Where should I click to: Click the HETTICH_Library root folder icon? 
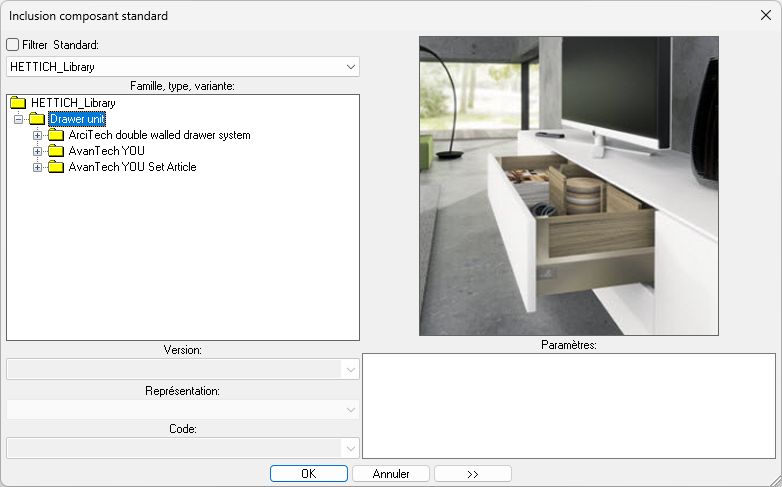18,103
